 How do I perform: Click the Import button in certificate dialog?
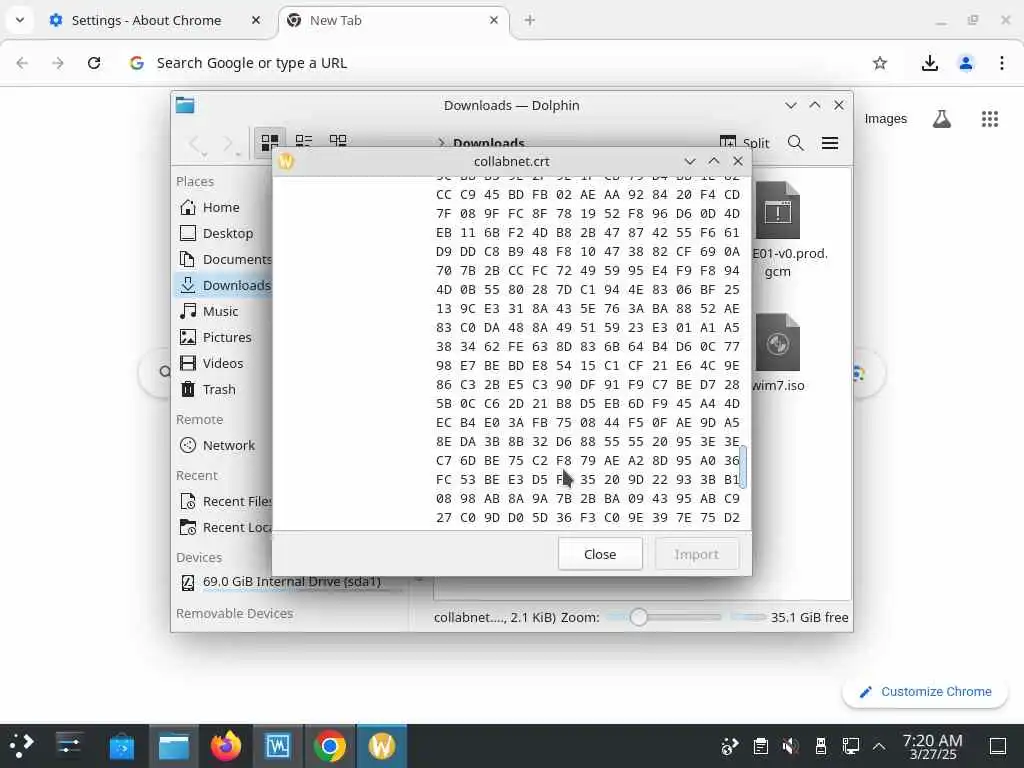tap(696, 554)
